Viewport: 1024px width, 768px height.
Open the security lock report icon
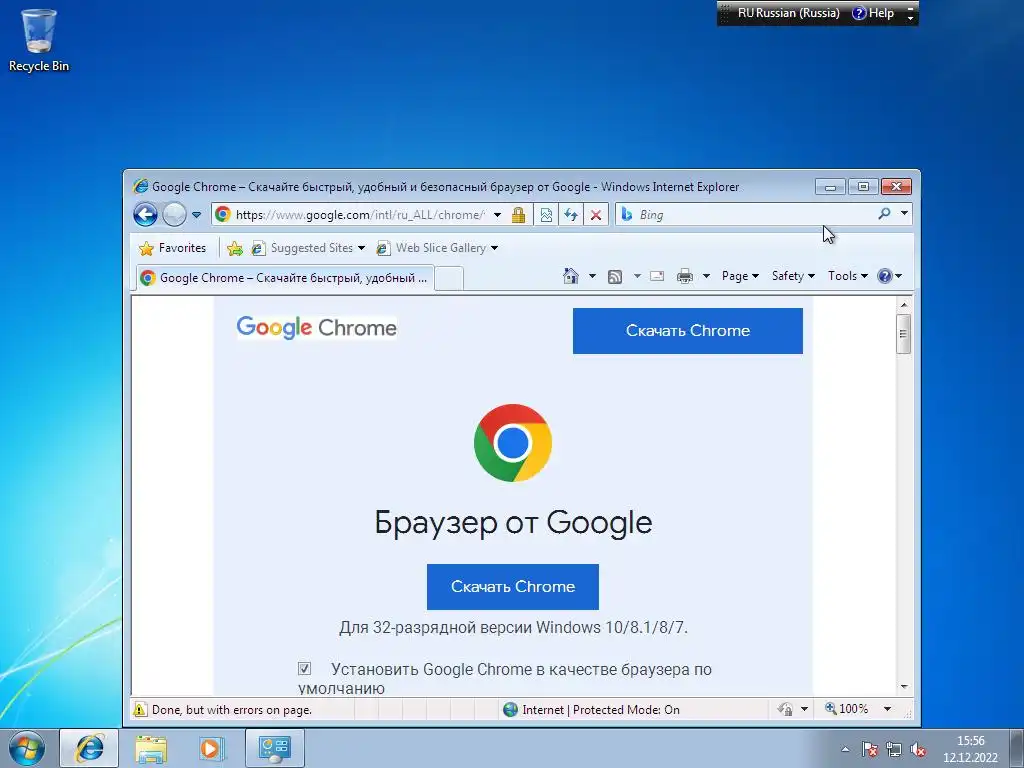(x=519, y=215)
